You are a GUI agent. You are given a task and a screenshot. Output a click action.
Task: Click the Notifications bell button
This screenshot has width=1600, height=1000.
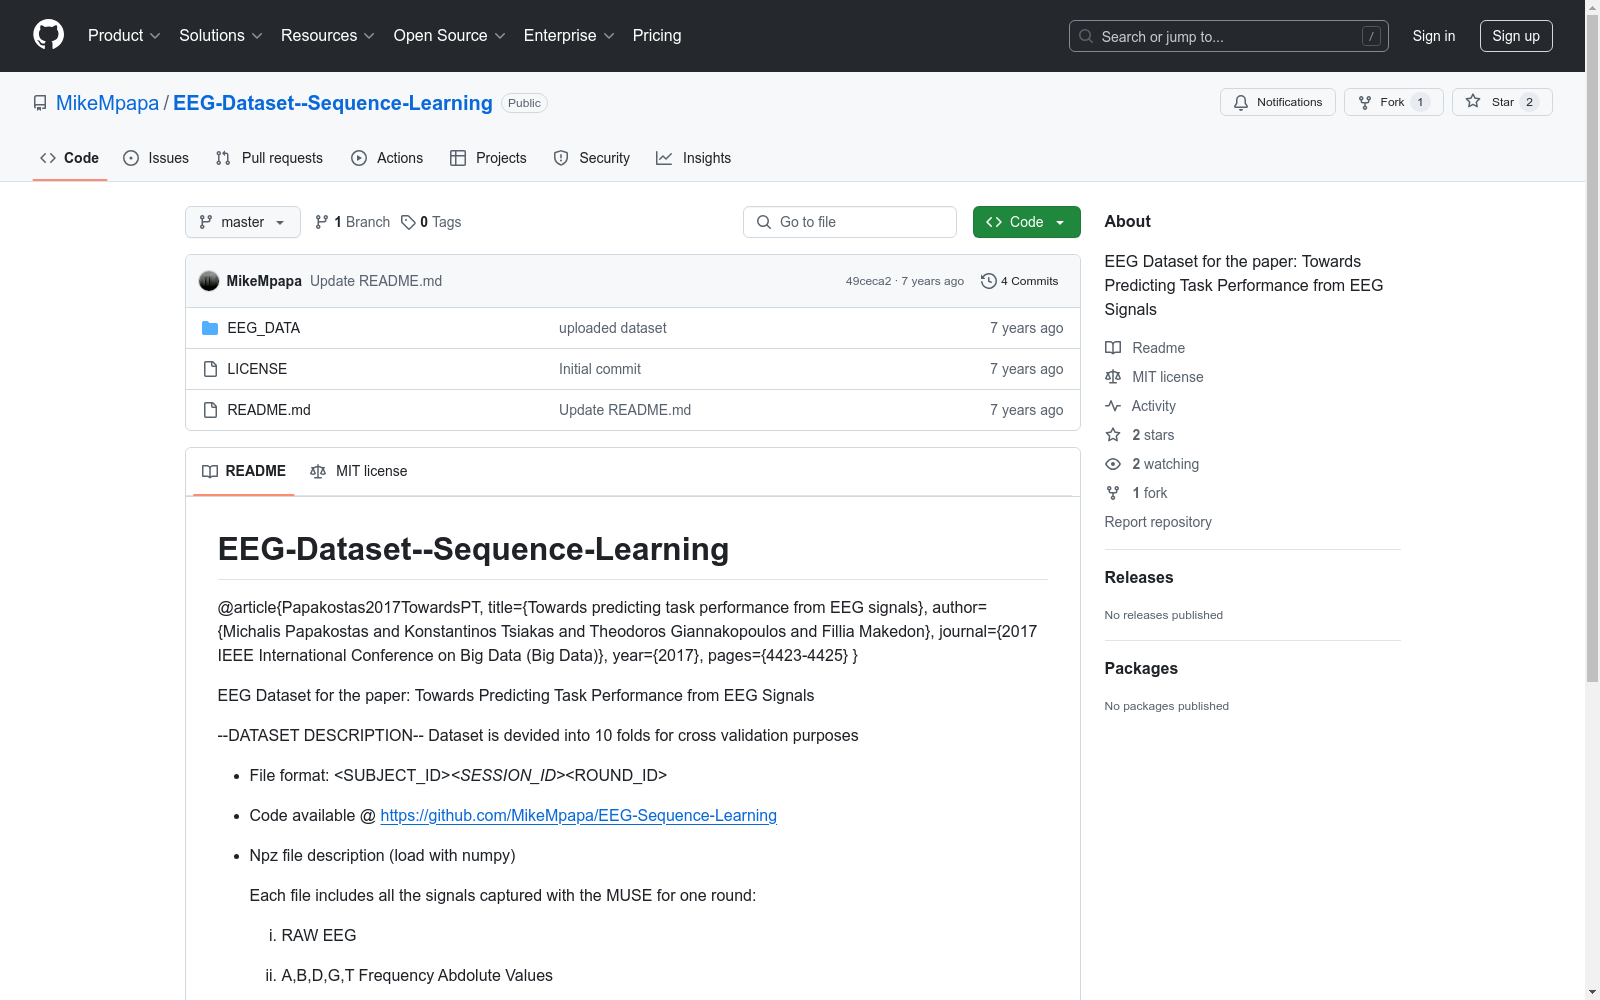pos(1278,102)
